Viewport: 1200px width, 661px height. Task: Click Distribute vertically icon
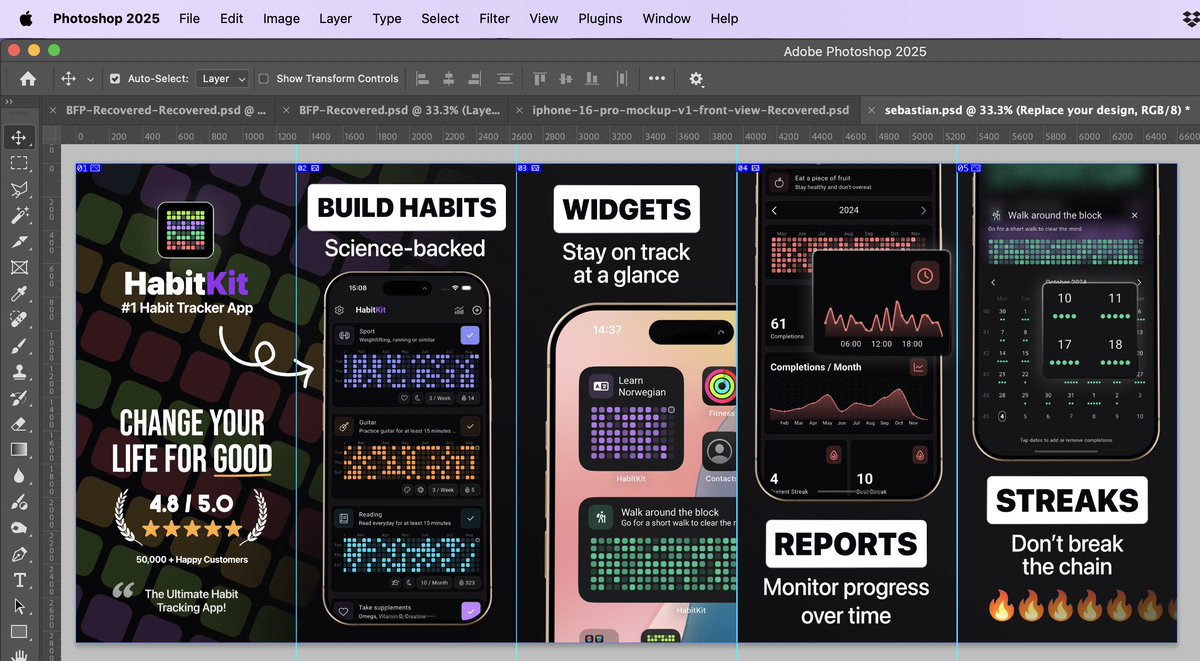point(505,78)
